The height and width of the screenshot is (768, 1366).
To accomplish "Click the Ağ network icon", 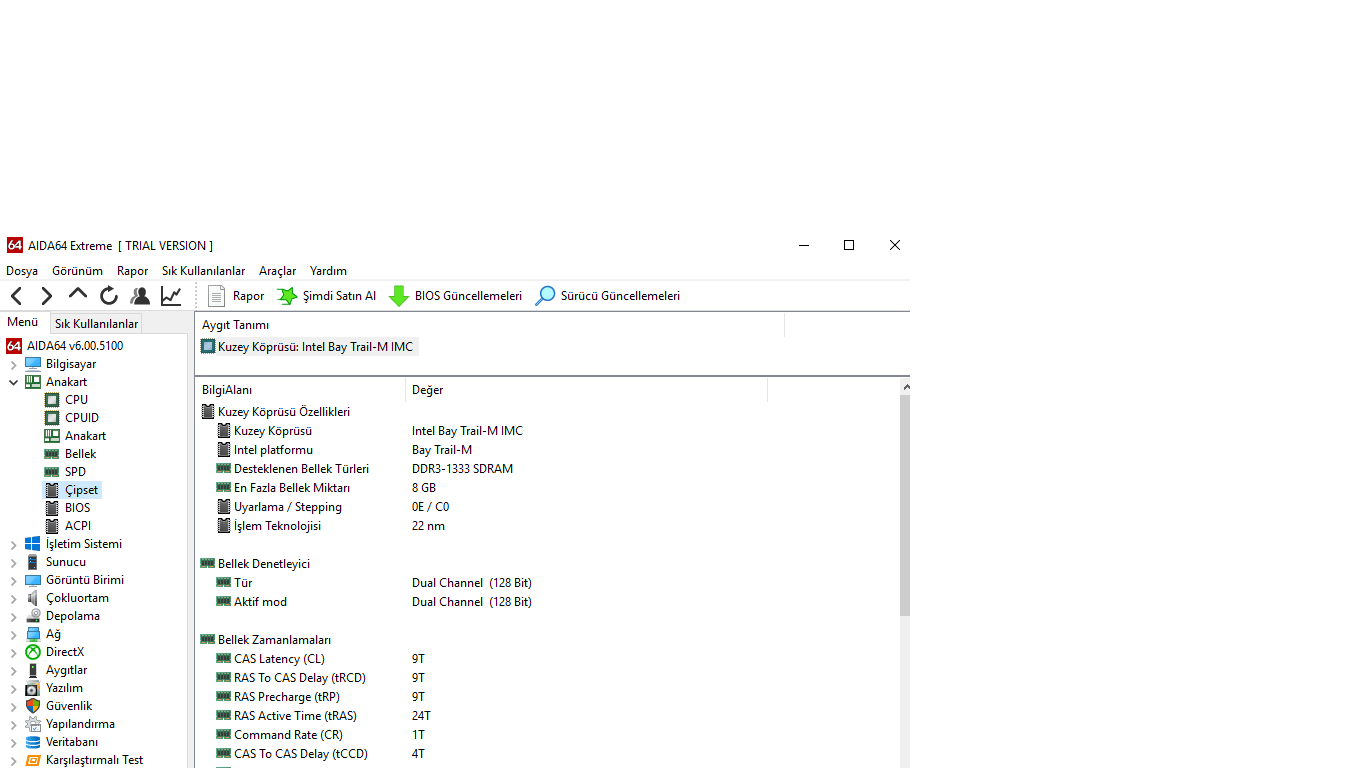I will coord(33,634).
